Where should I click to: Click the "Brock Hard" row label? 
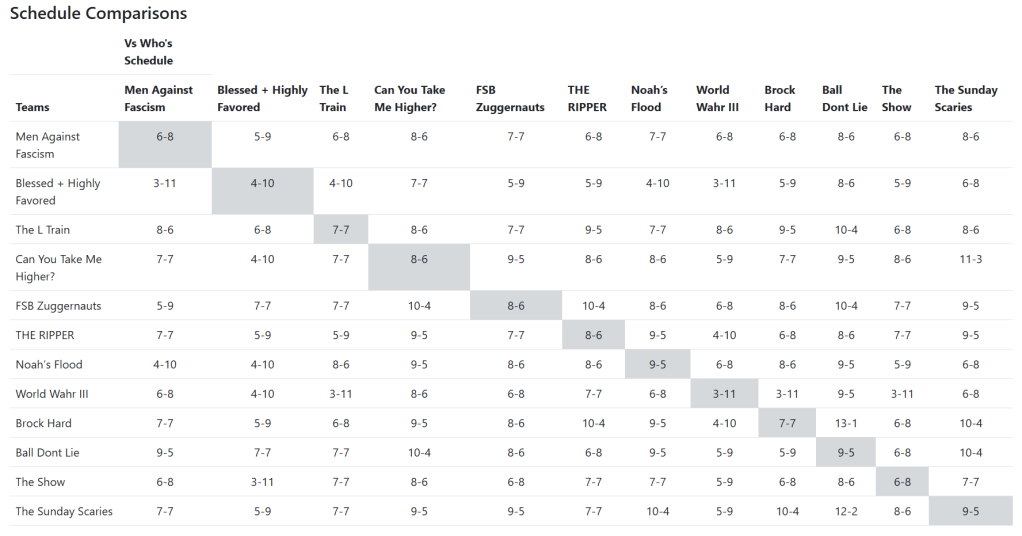[x=44, y=423]
